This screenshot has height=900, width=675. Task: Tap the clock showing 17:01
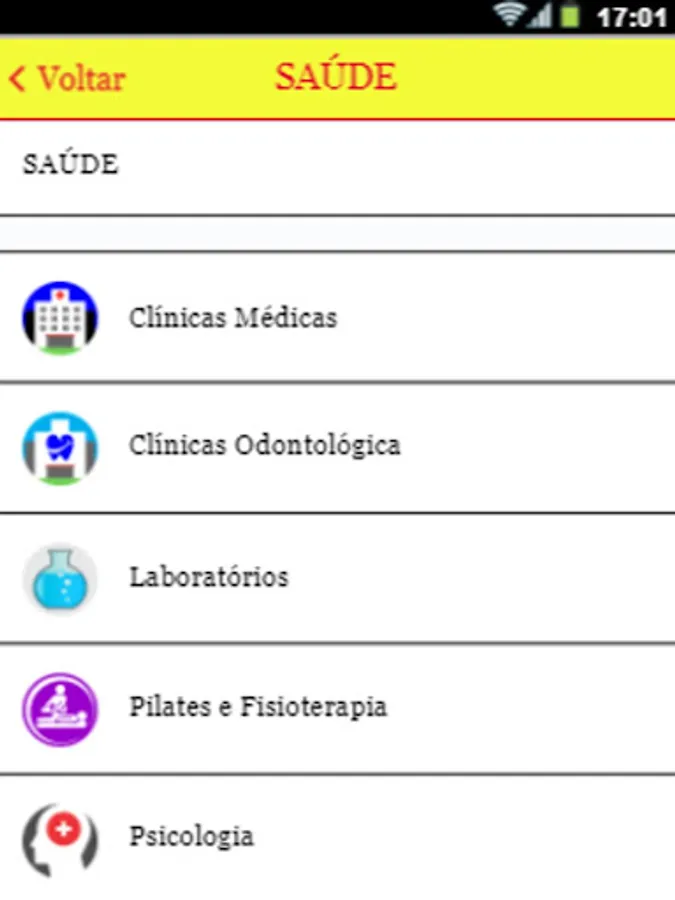[x=630, y=17]
